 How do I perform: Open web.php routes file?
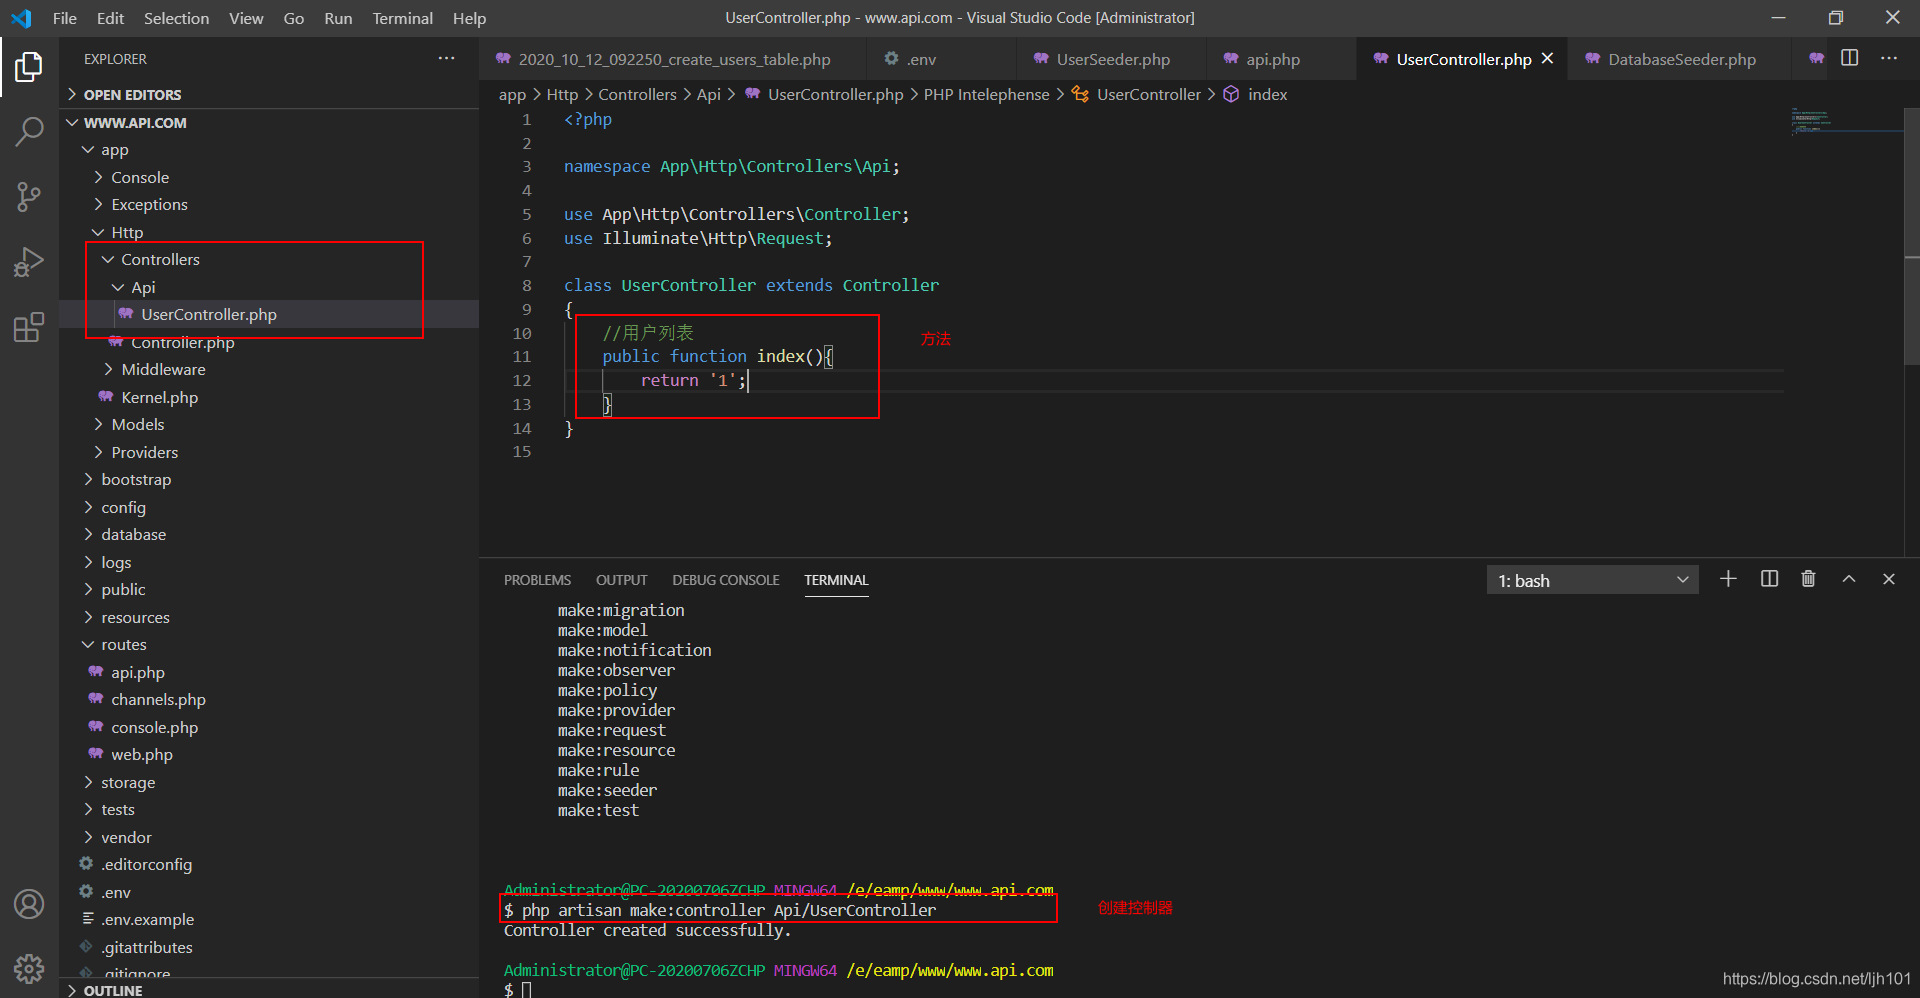[x=269, y=754]
